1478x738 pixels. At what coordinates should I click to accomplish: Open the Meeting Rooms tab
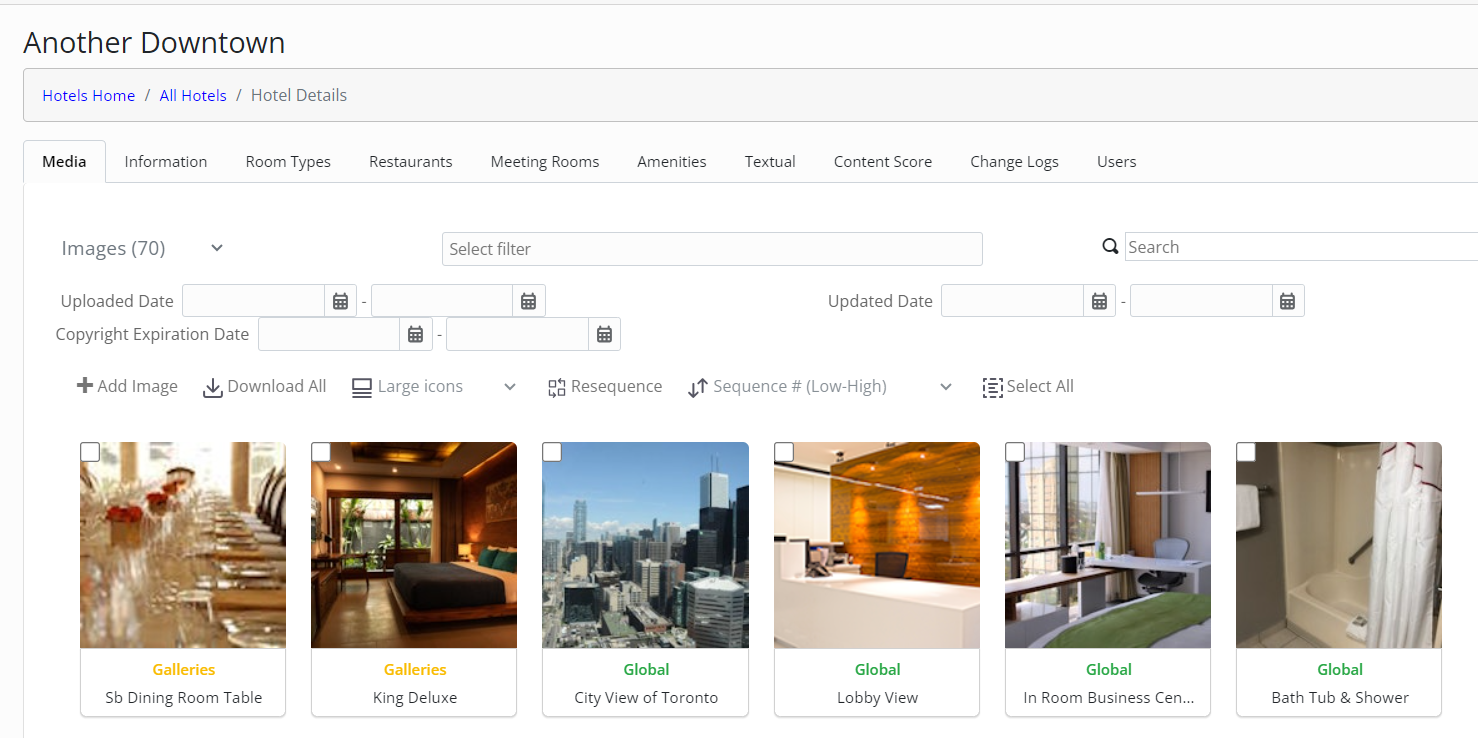(545, 161)
